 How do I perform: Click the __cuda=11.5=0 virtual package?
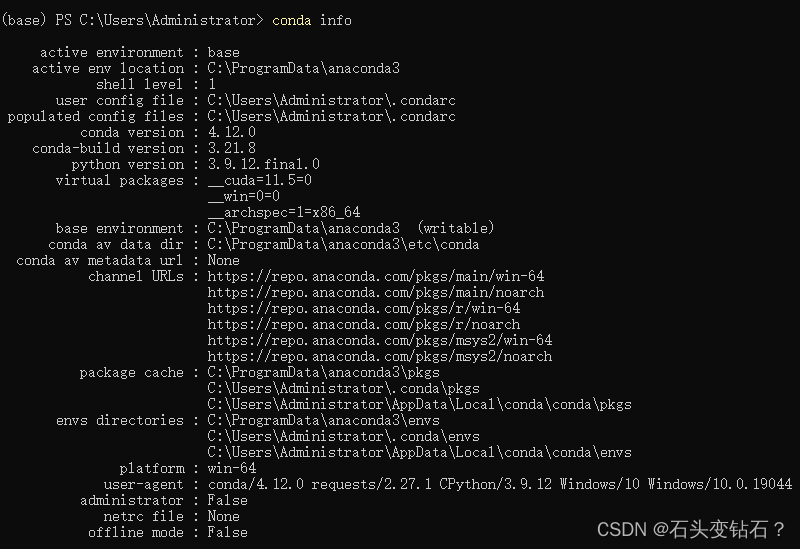point(260,180)
